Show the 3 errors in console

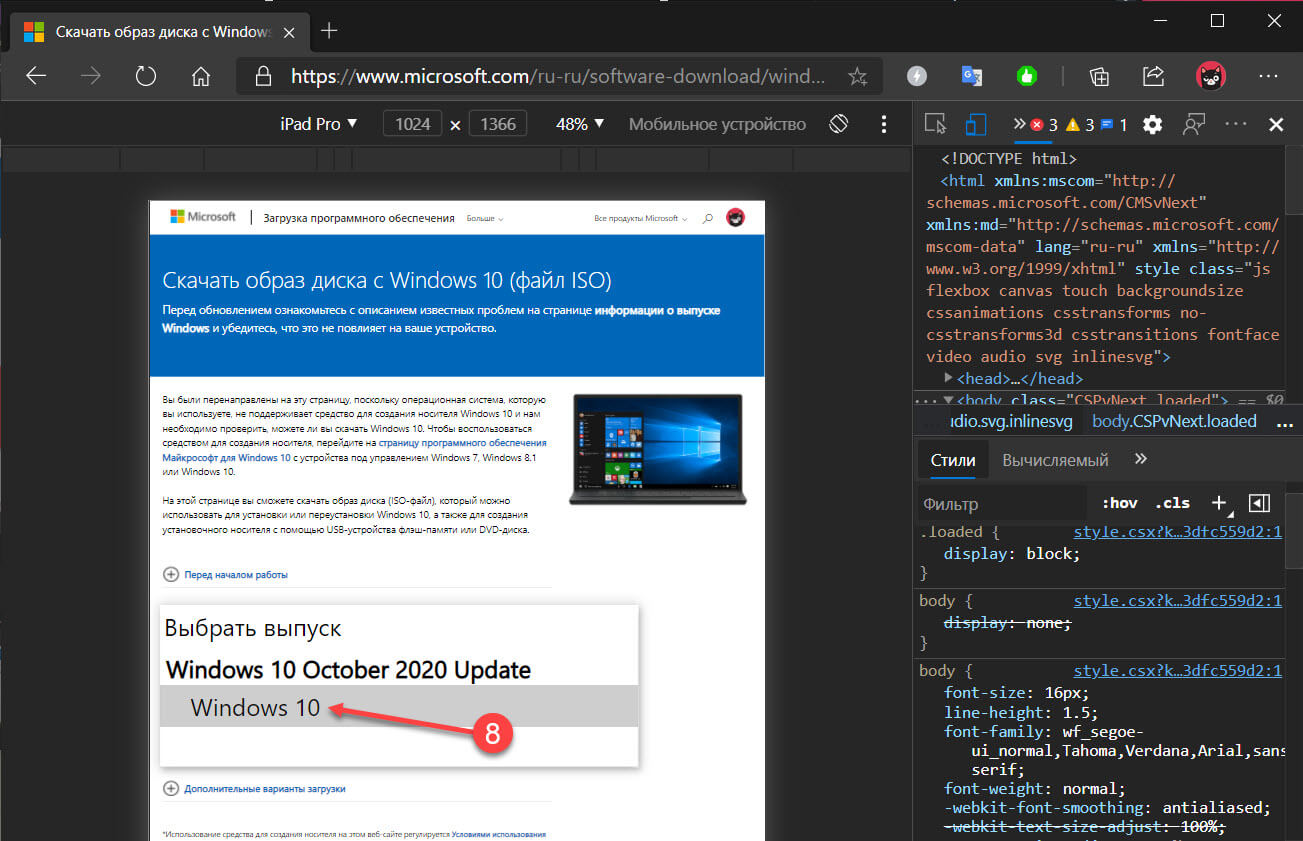(x=1044, y=125)
